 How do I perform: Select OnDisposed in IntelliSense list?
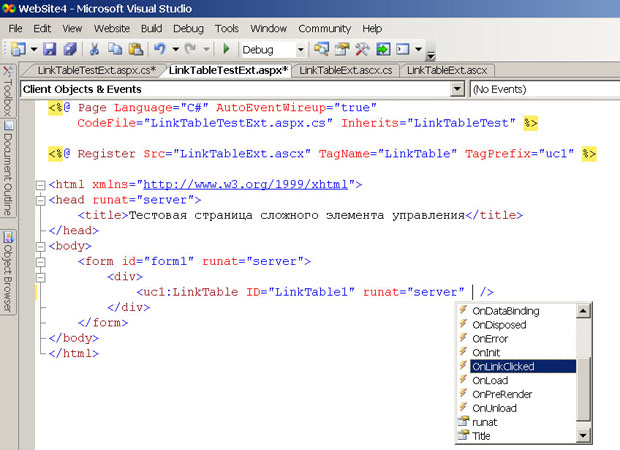(516, 325)
